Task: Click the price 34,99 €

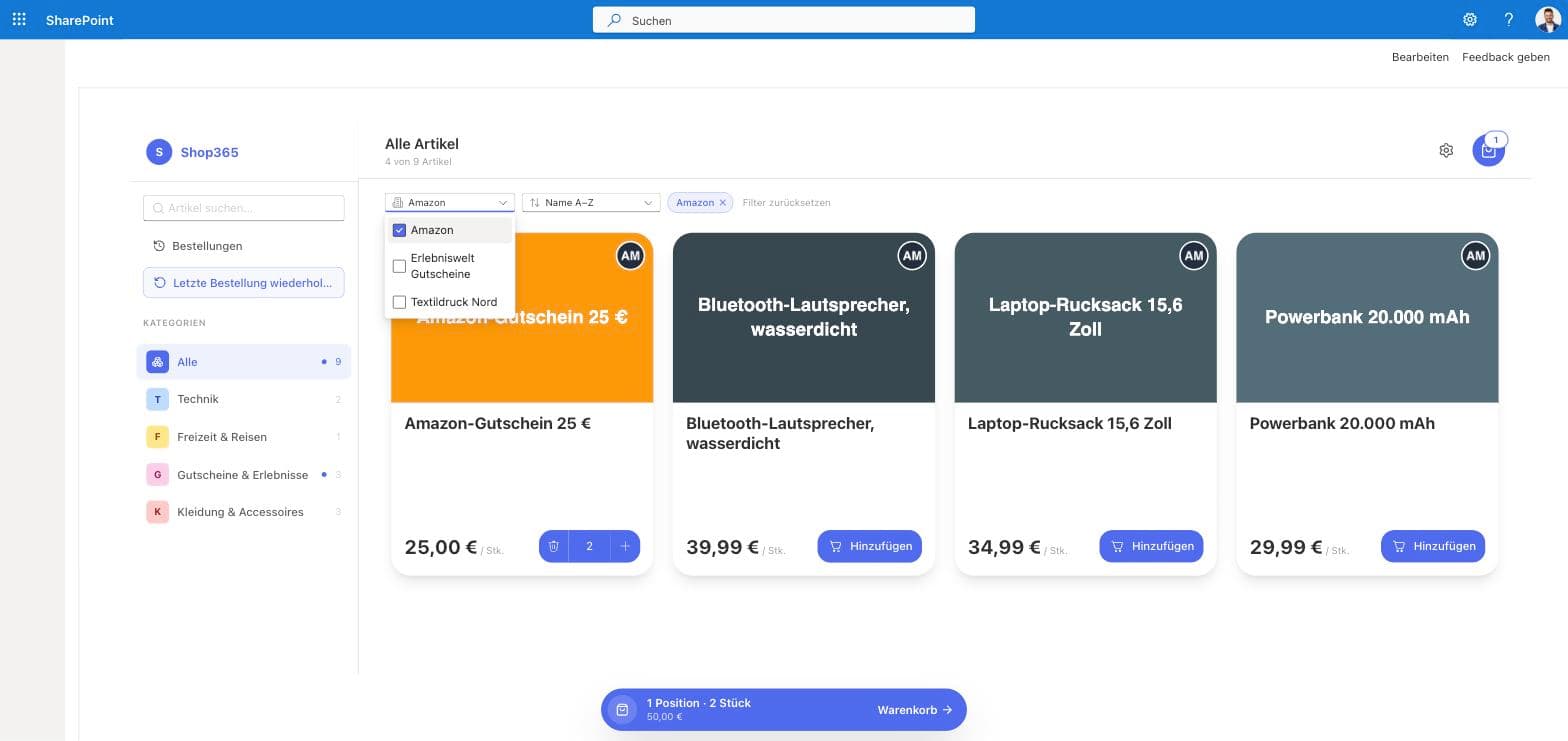Action: click(1004, 547)
